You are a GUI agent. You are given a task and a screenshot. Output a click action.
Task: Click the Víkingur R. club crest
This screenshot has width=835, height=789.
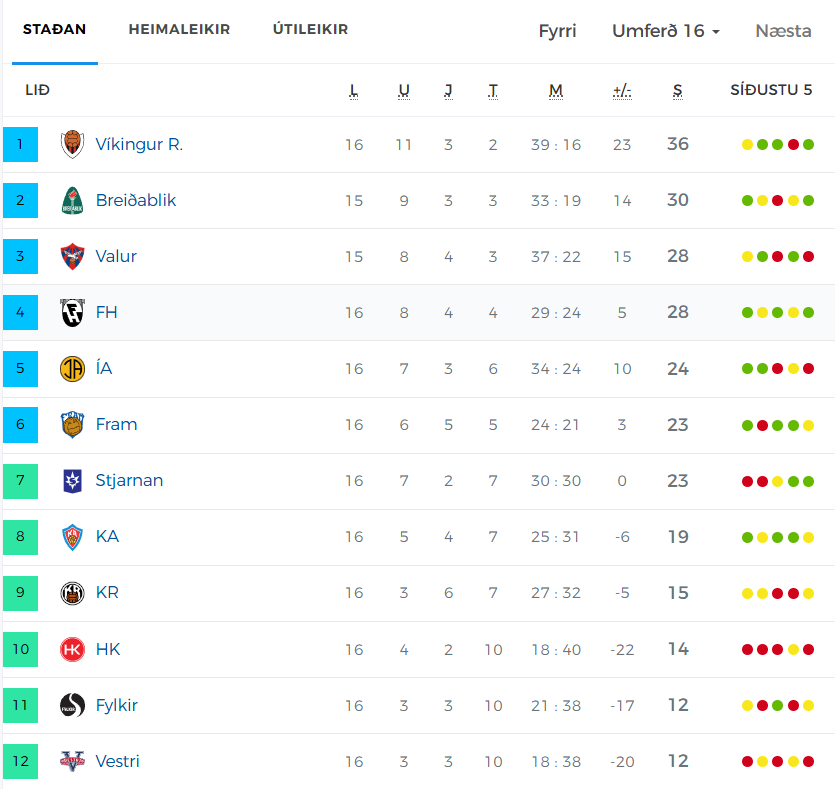coord(72,144)
